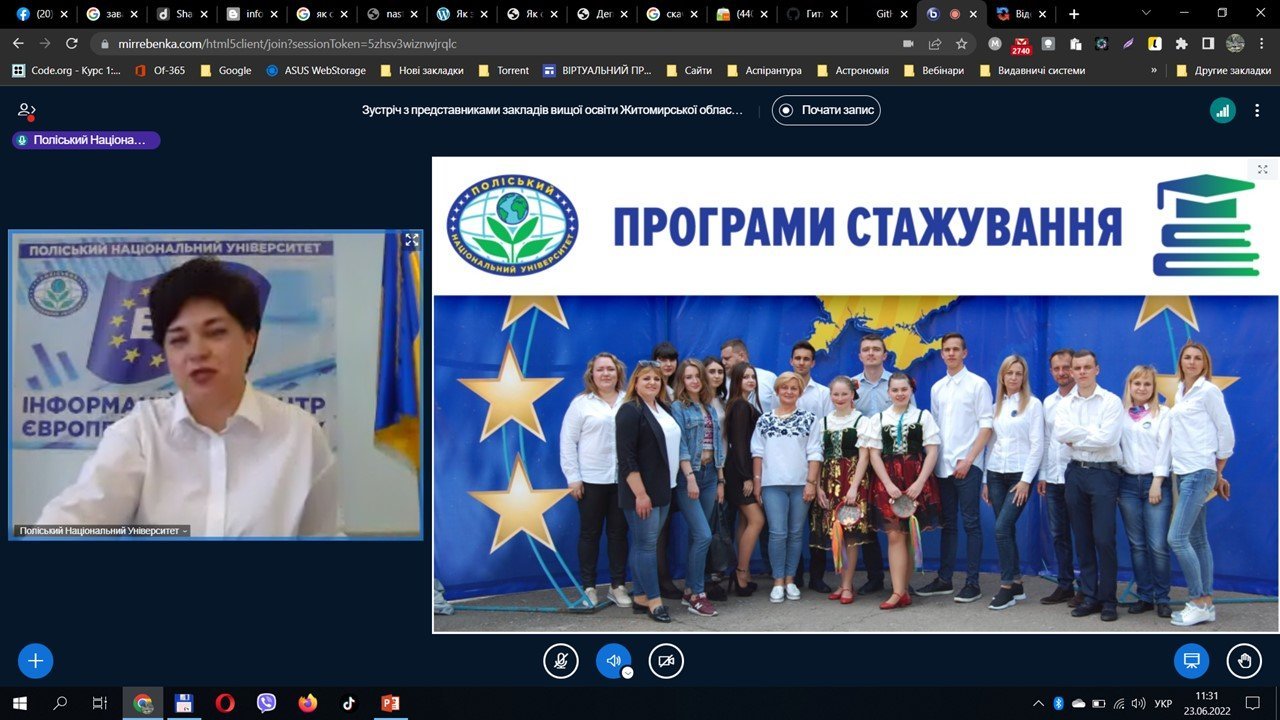
Task: Raise hand using the hand icon
Action: (1244, 661)
